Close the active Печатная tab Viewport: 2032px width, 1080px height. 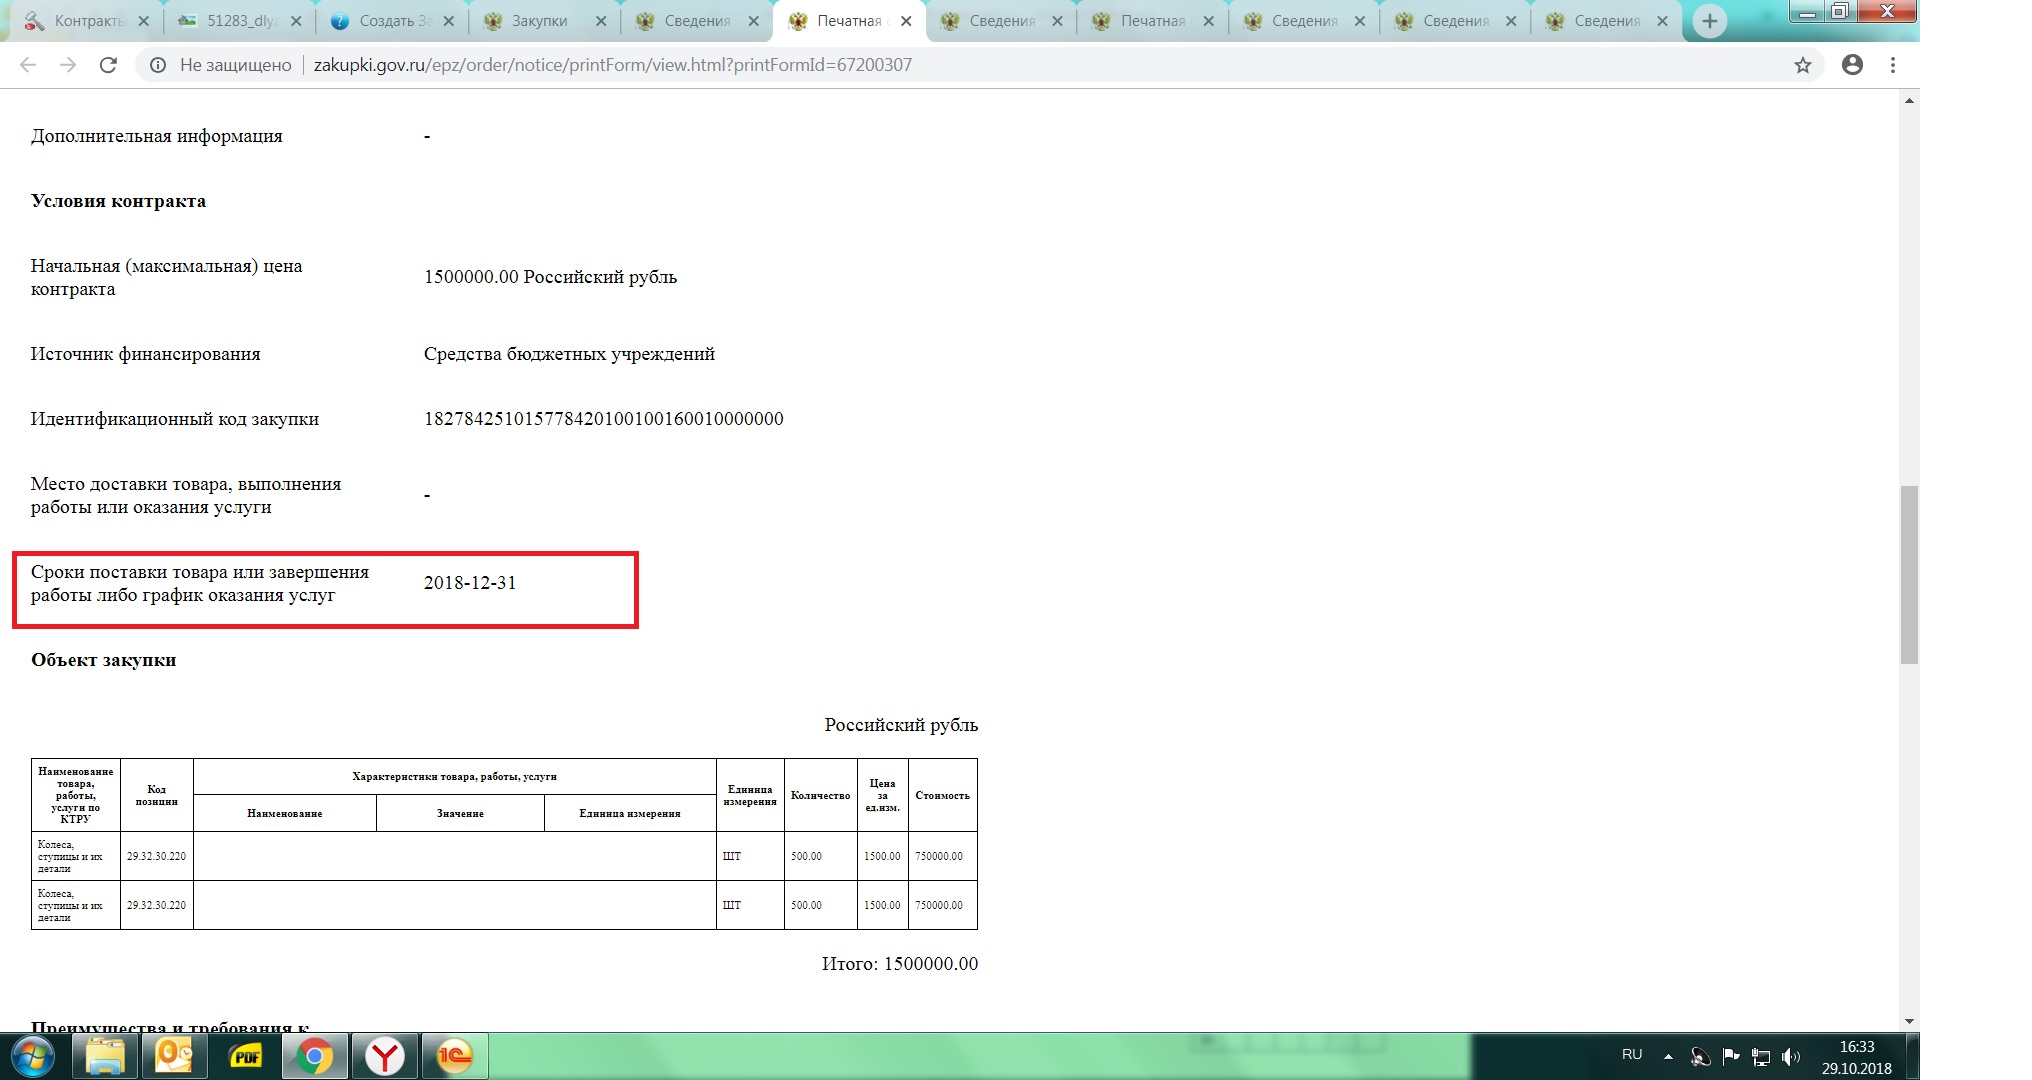click(x=905, y=21)
